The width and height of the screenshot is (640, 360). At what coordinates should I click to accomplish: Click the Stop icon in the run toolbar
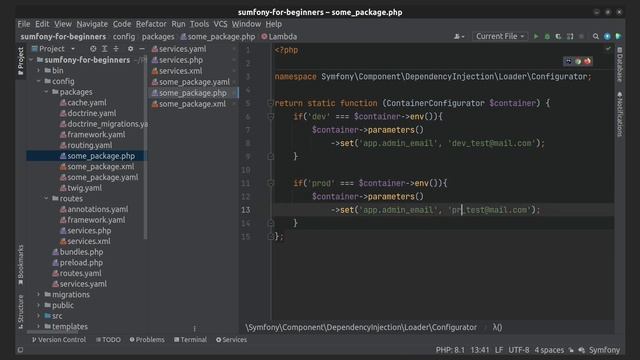click(x=582, y=36)
